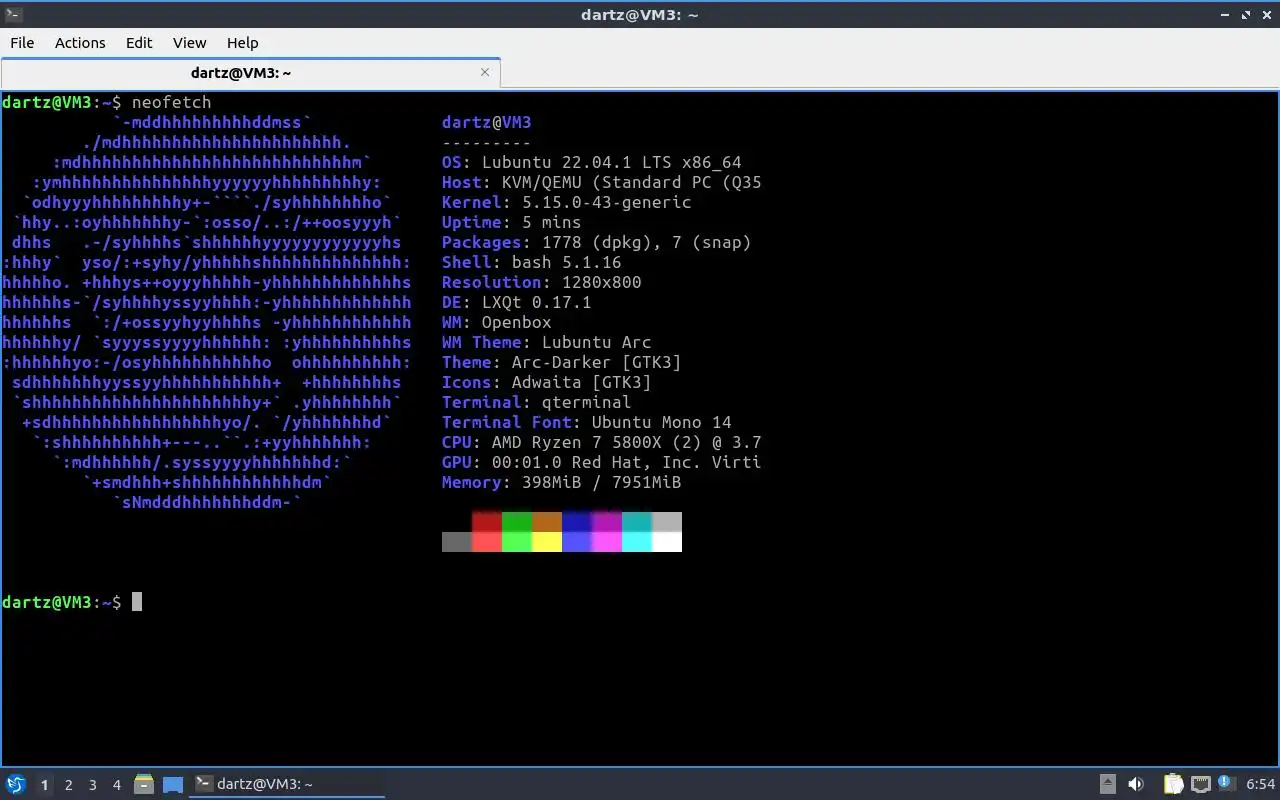Minimize the qterminal window

[1227, 15]
